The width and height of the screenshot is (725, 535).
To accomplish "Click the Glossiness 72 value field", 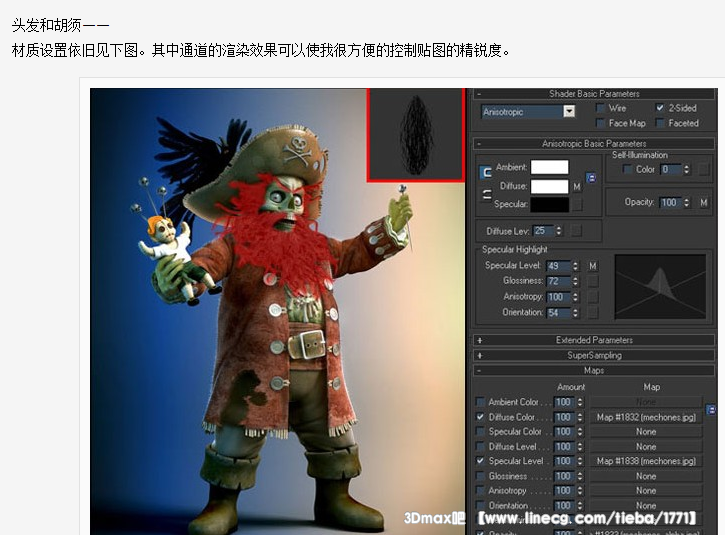I will (x=559, y=281).
